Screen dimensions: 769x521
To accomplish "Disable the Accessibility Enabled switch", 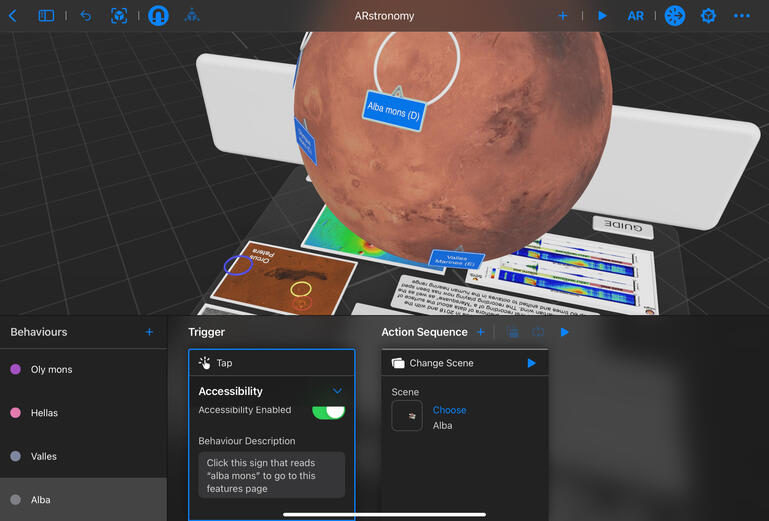I will [x=328, y=412].
